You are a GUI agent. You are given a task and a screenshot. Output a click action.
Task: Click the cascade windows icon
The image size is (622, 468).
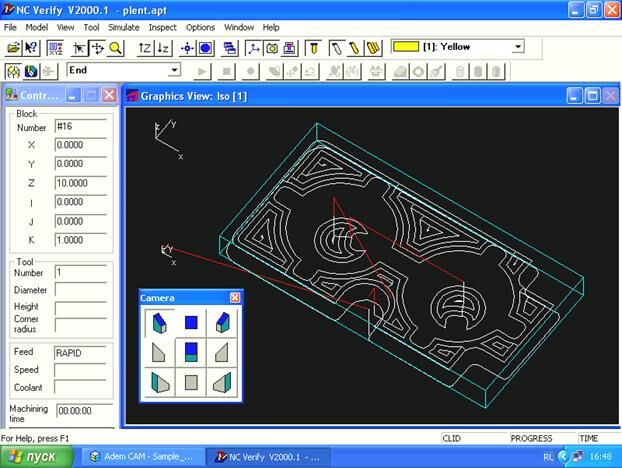pos(230,48)
